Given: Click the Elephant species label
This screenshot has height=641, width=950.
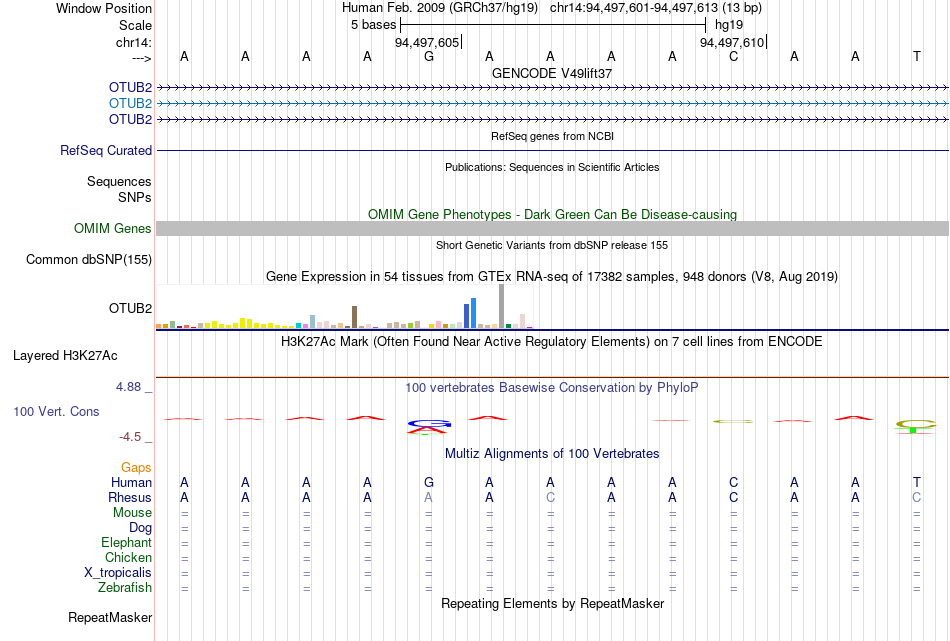Looking at the screenshot, I should [126, 542].
